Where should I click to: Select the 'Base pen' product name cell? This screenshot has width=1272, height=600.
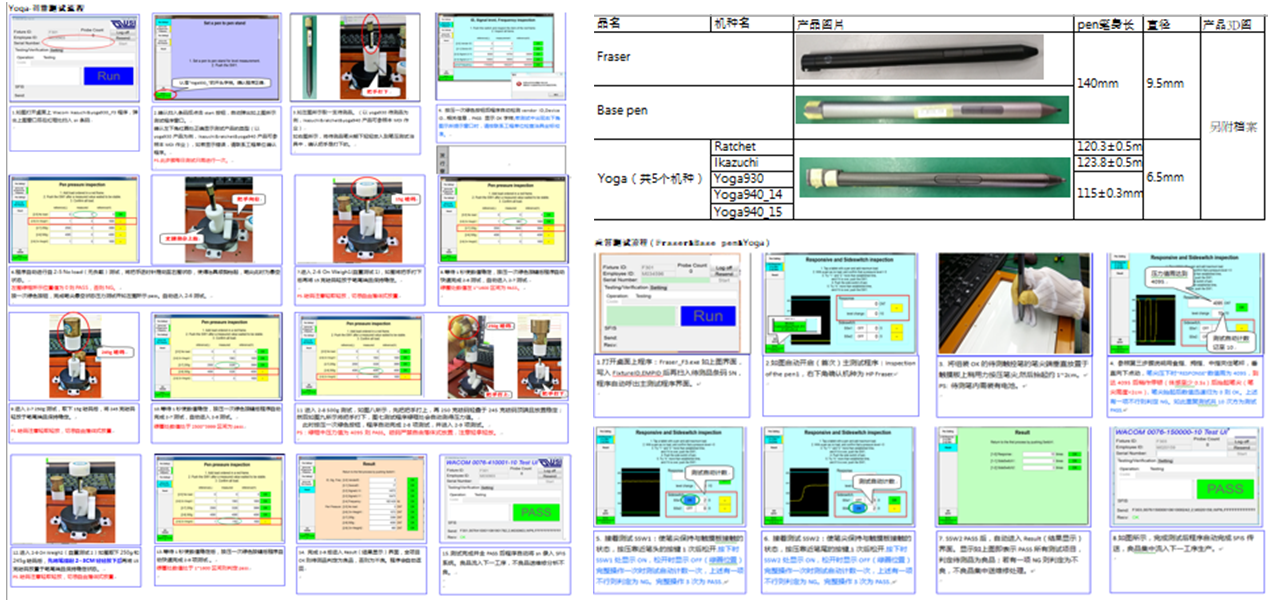pyautogui.click(x=653, y=109)
